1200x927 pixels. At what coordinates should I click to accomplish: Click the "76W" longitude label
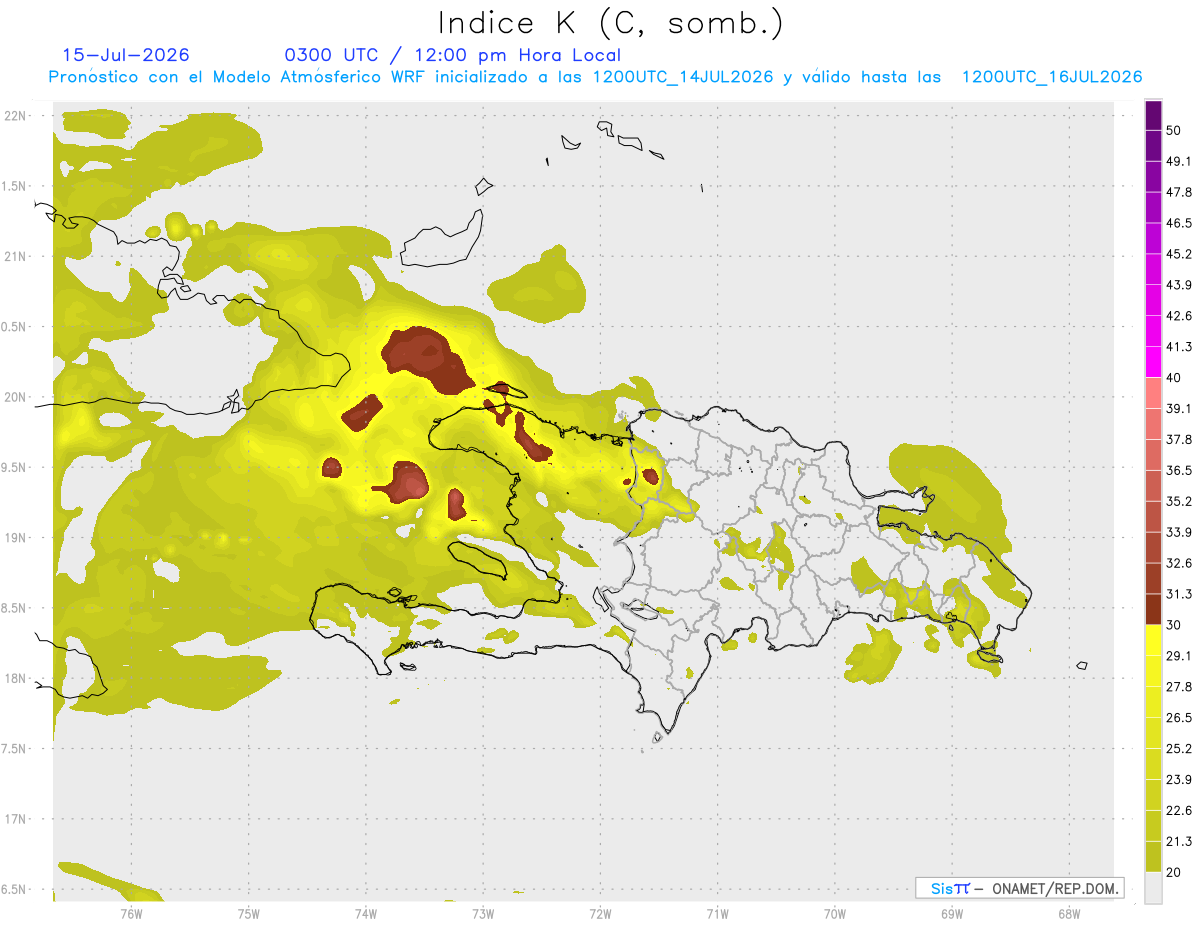pyautogui.click(x=132, y=913)
